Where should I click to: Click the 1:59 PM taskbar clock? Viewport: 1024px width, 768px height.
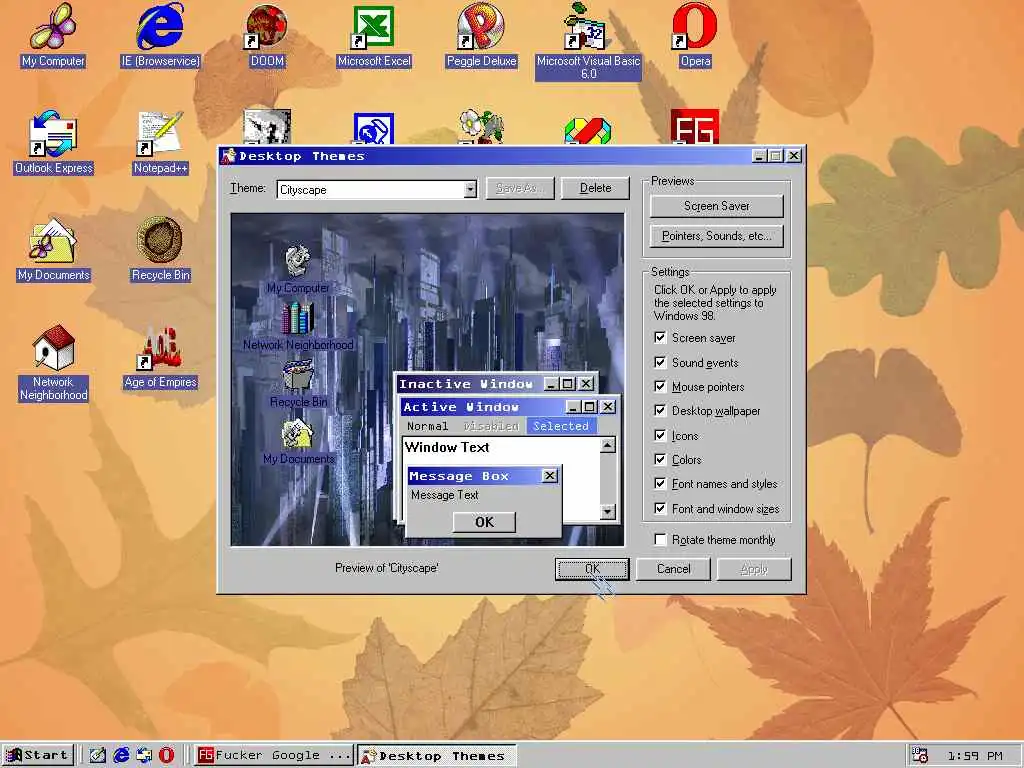(x=975, y=756)
